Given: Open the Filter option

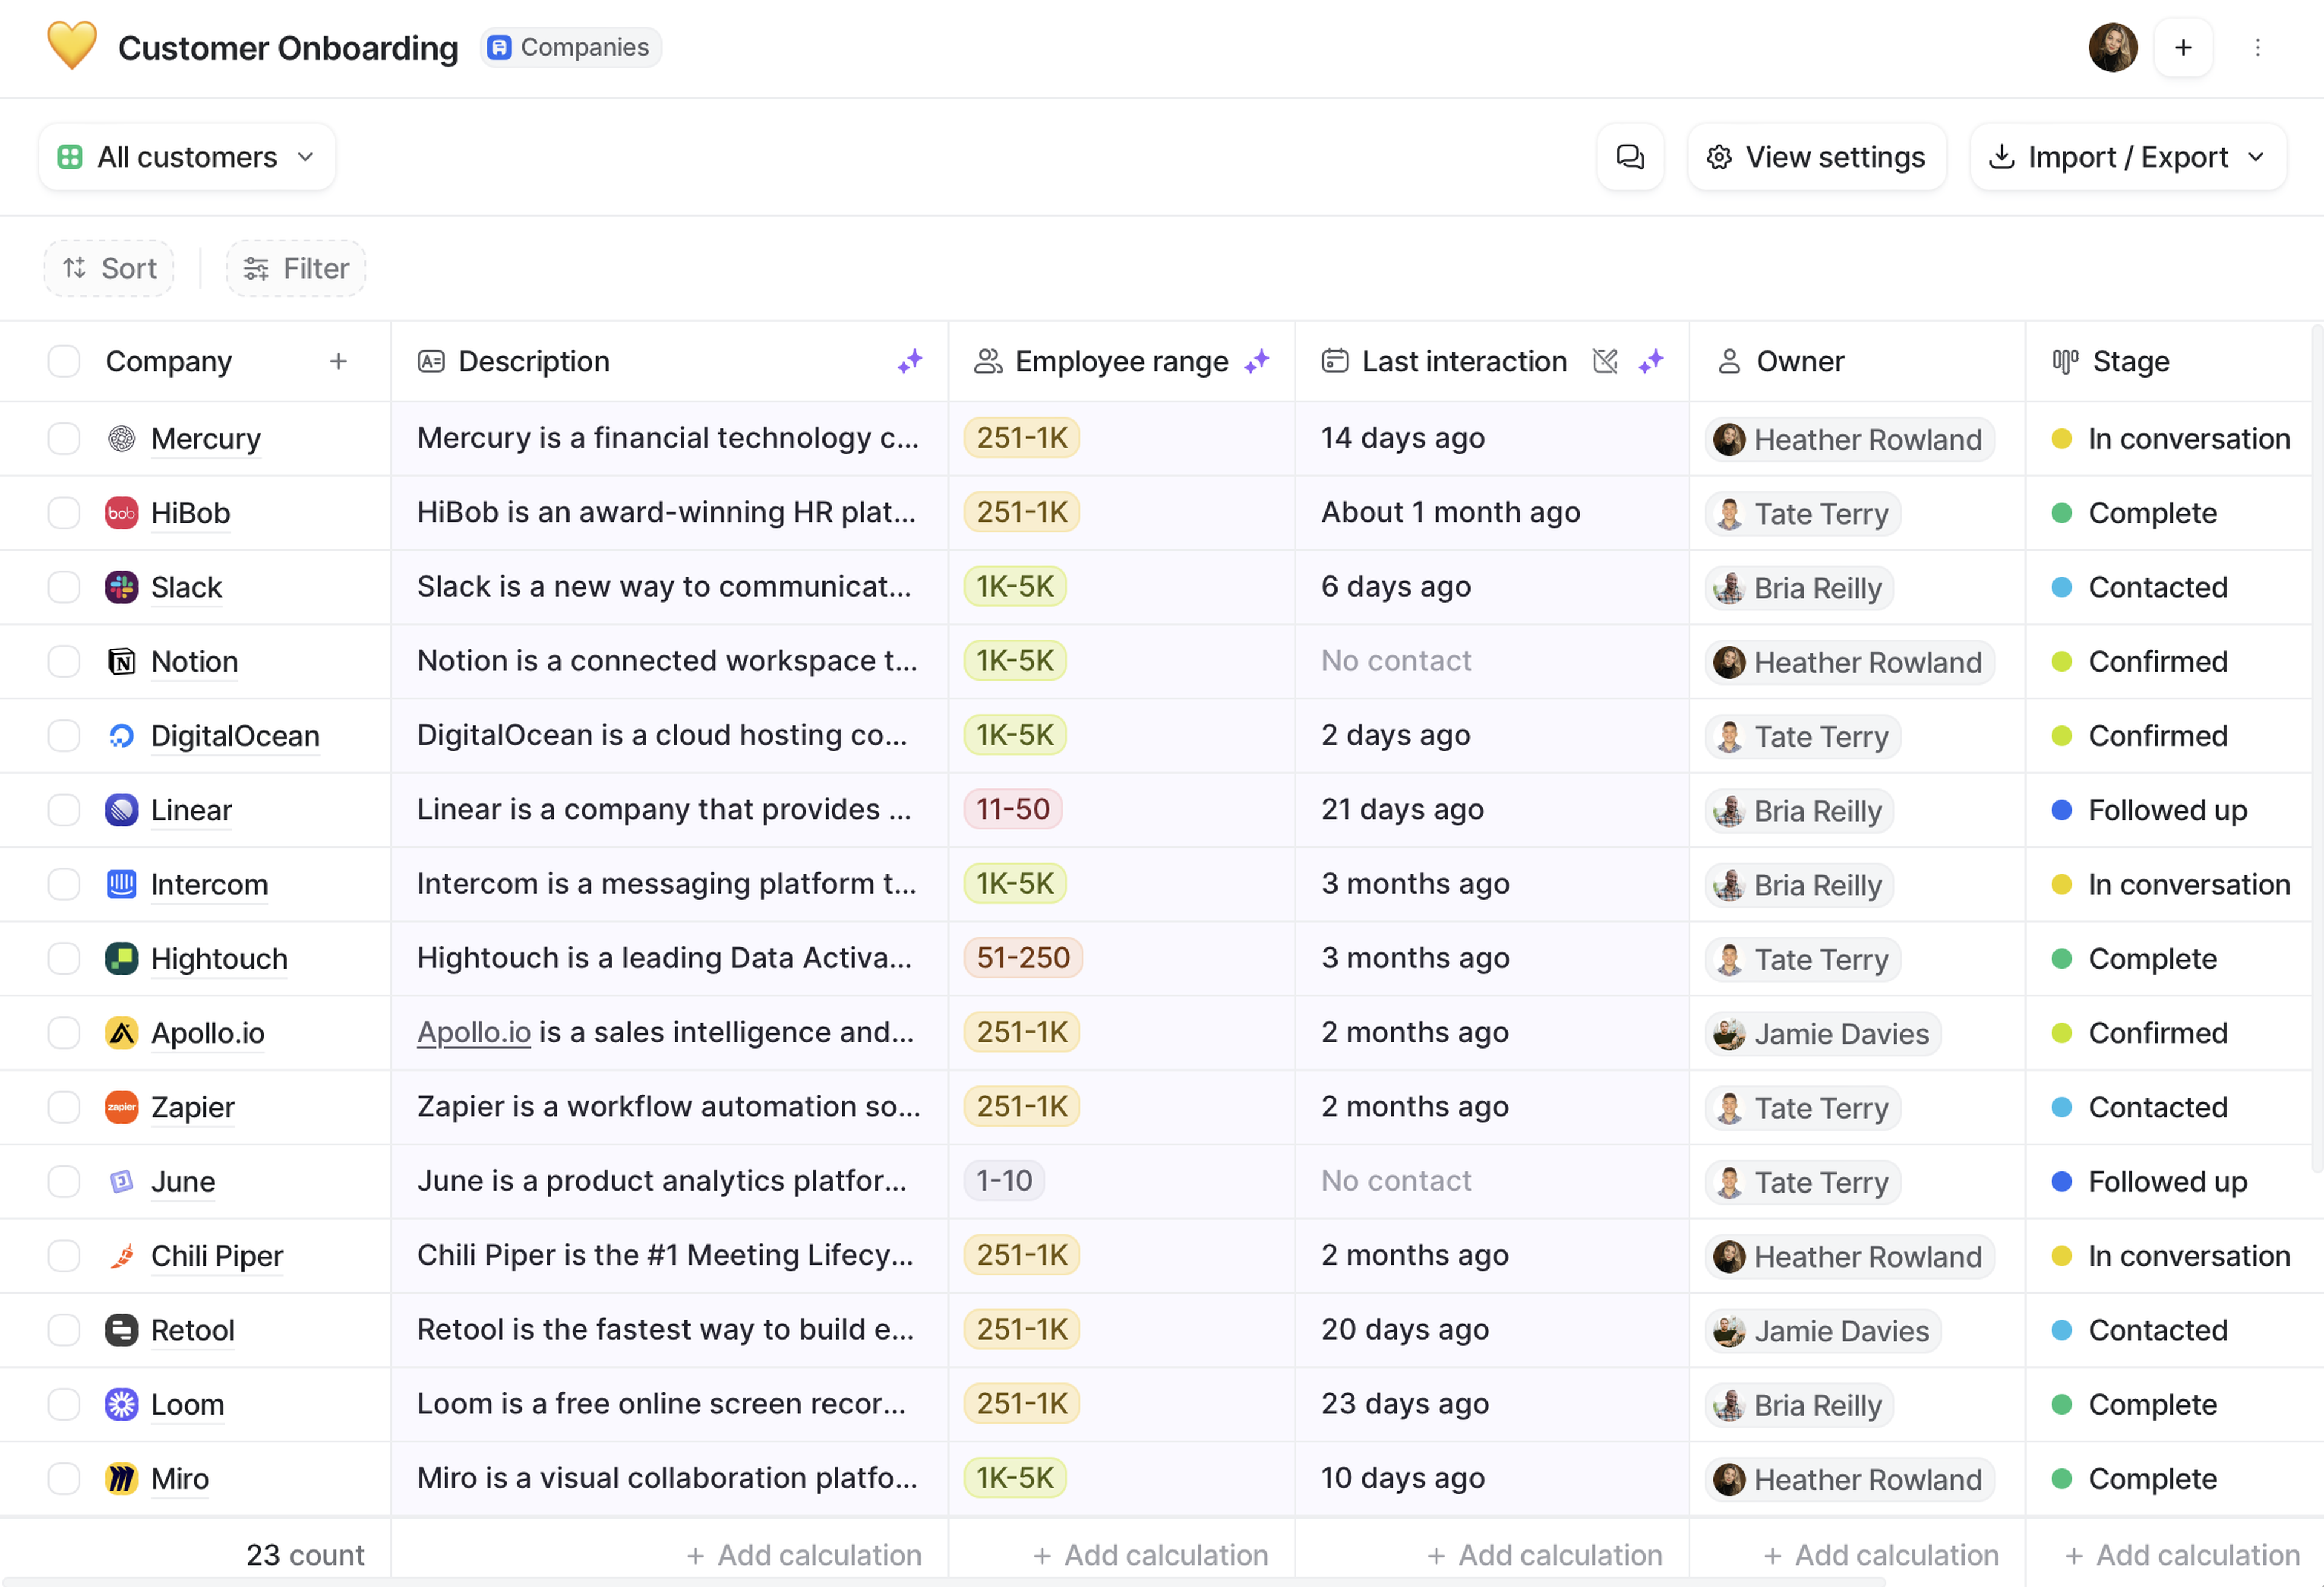Looking at the screenshot, I should (296, 268).
